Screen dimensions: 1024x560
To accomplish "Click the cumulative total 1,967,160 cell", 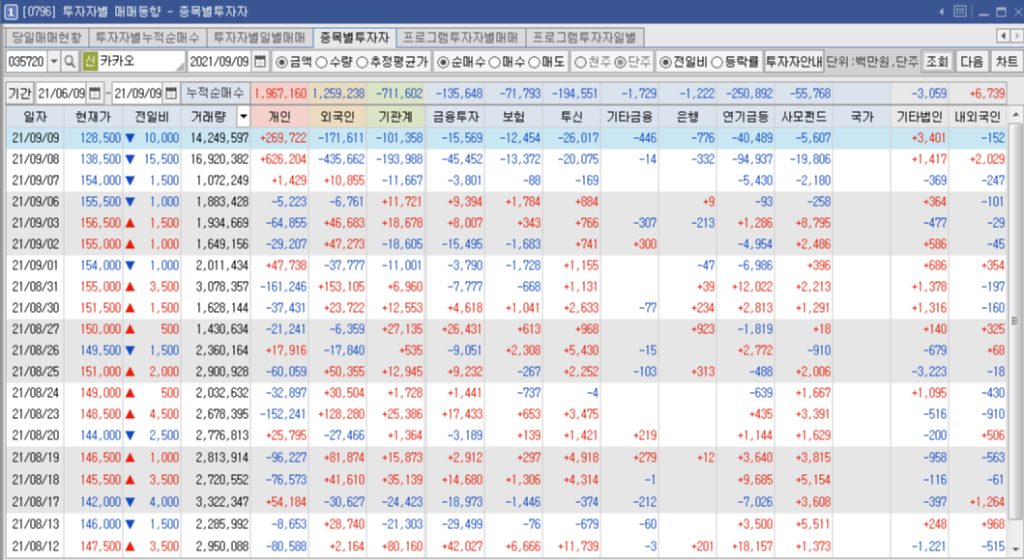I will point(280,93).
